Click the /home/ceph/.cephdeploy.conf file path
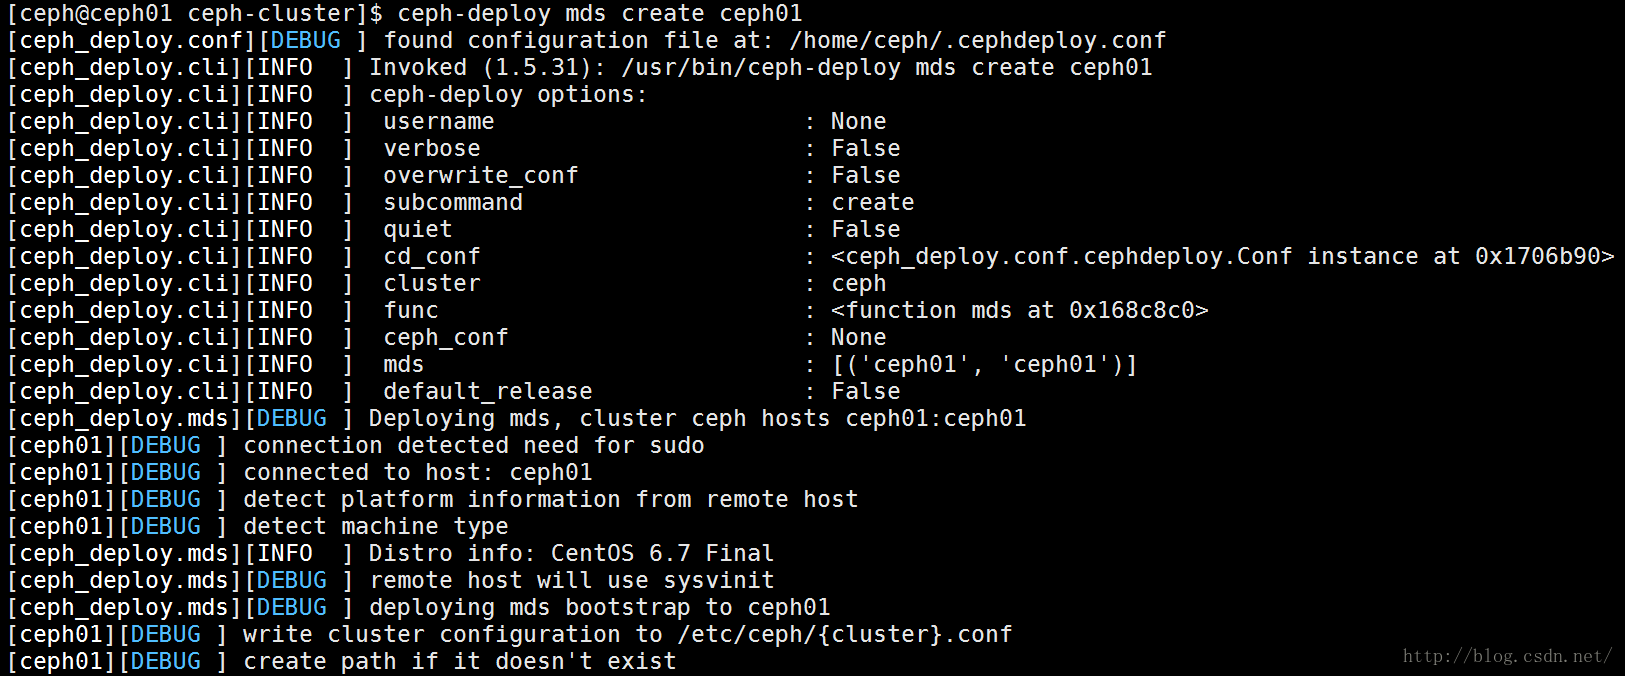Screen dimensions: 1625x676 click(x=978, y=41)
